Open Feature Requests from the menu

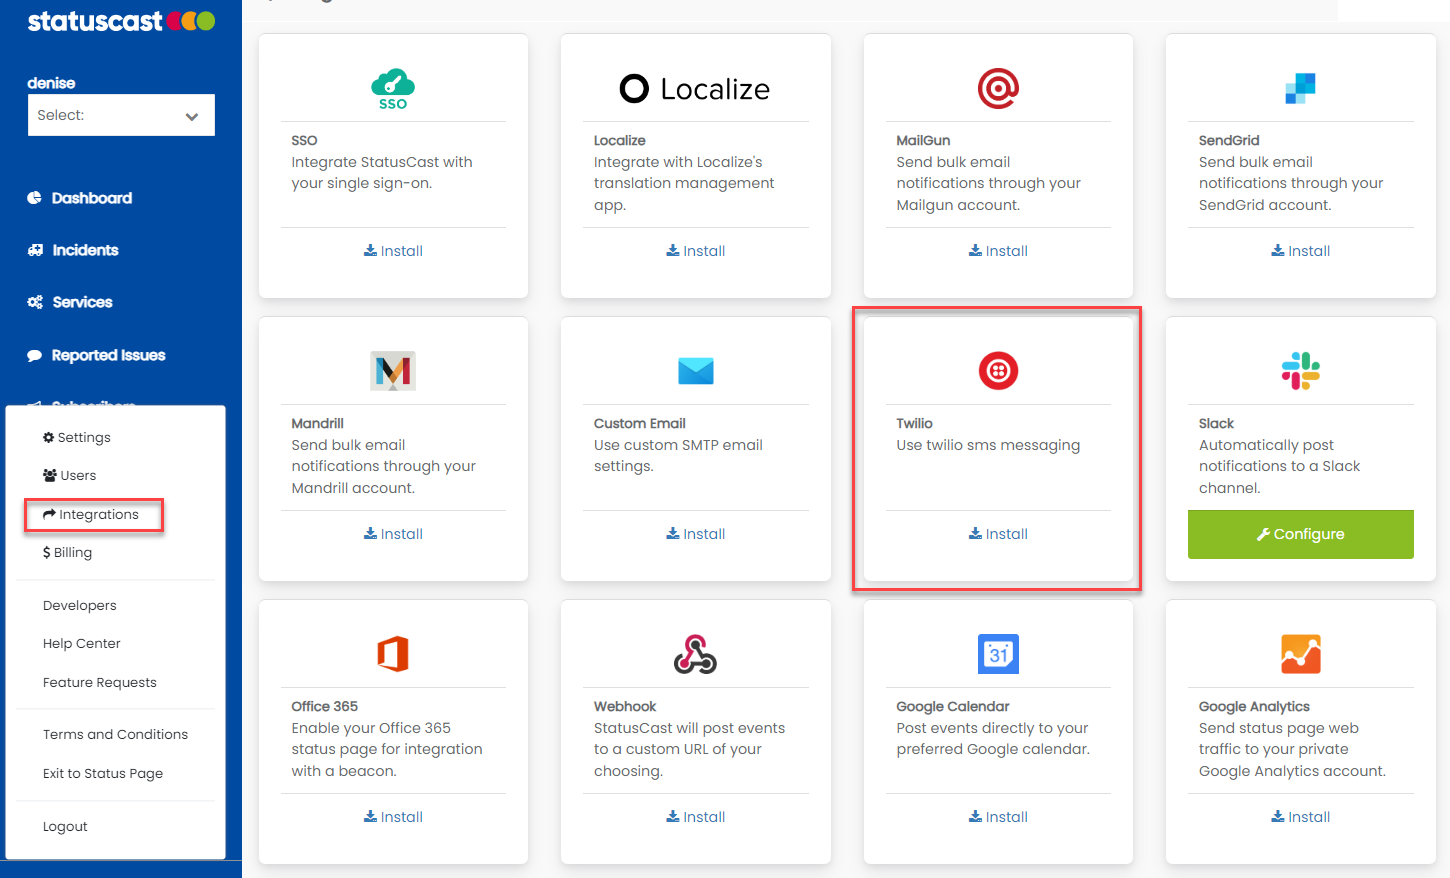(x=100, y=682)
